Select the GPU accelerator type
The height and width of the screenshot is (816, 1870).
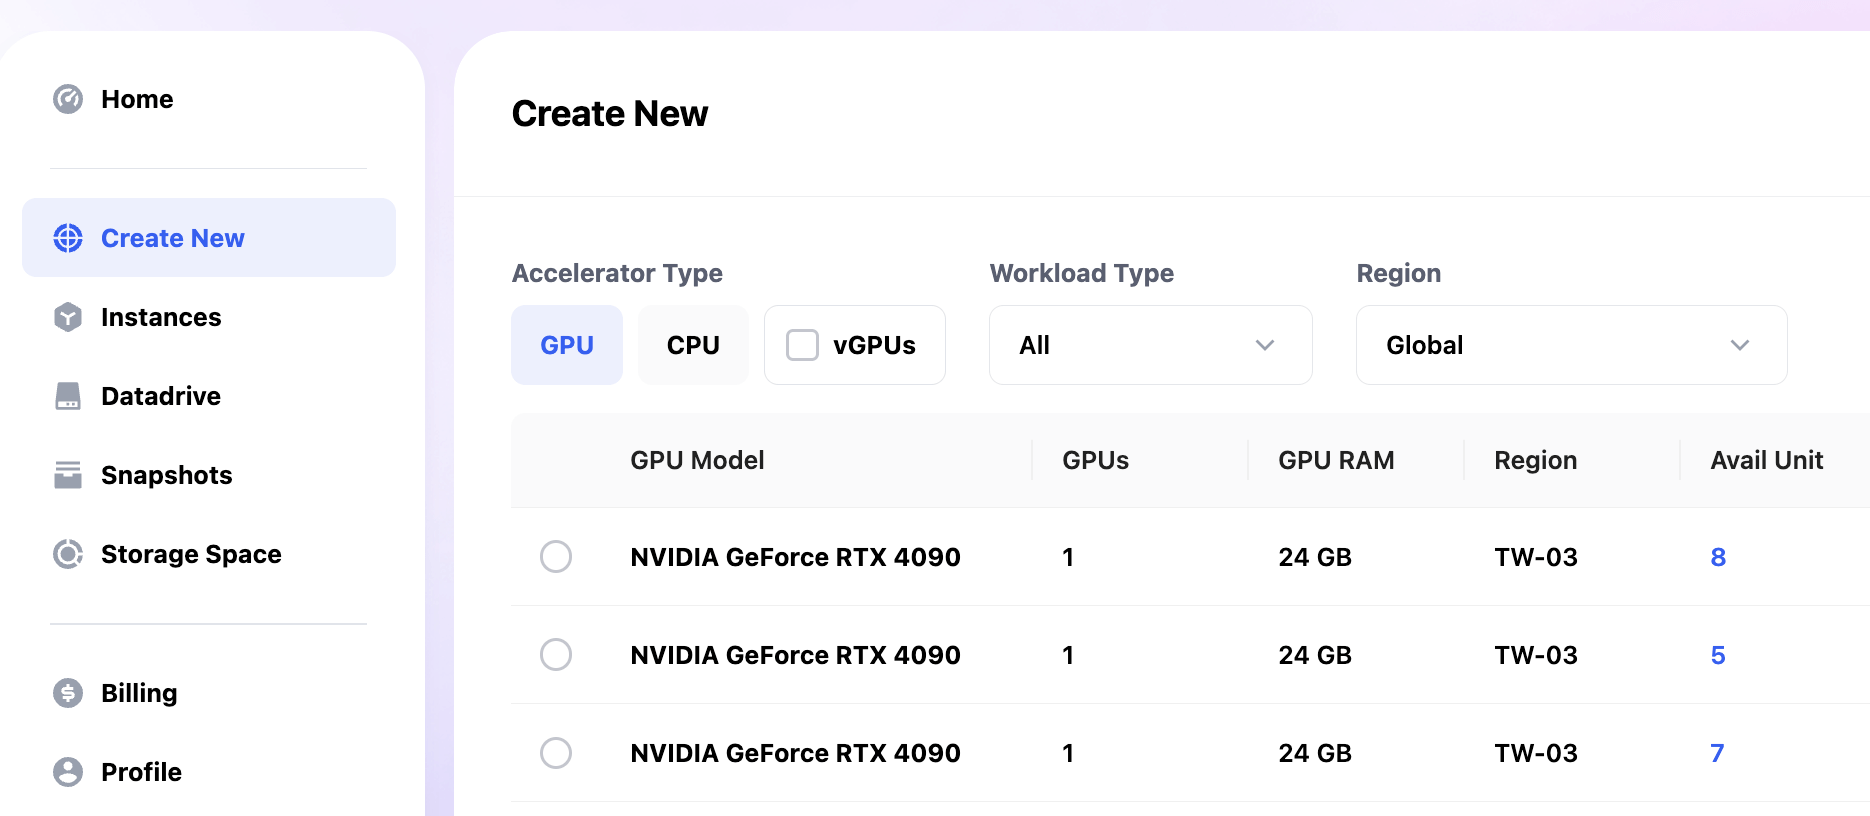567,345
